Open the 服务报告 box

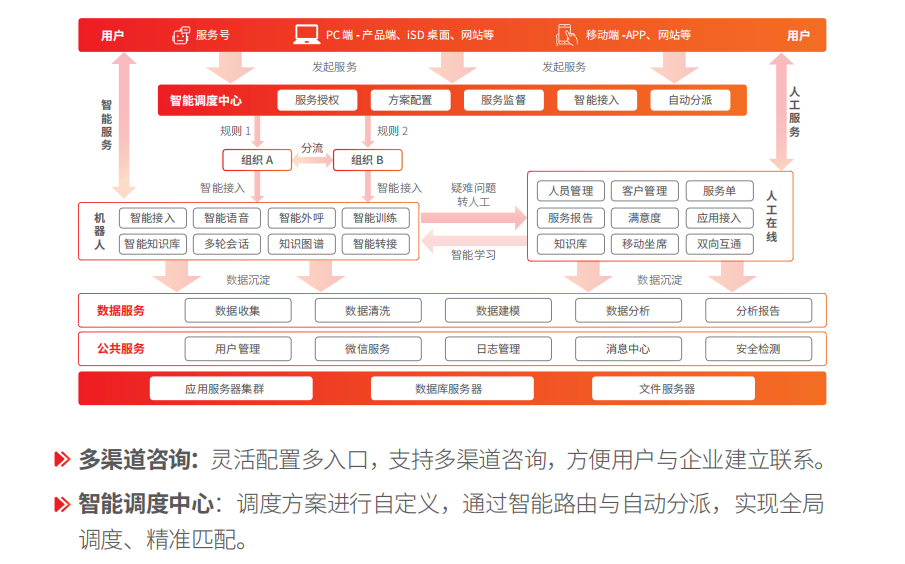coord(570,218)
